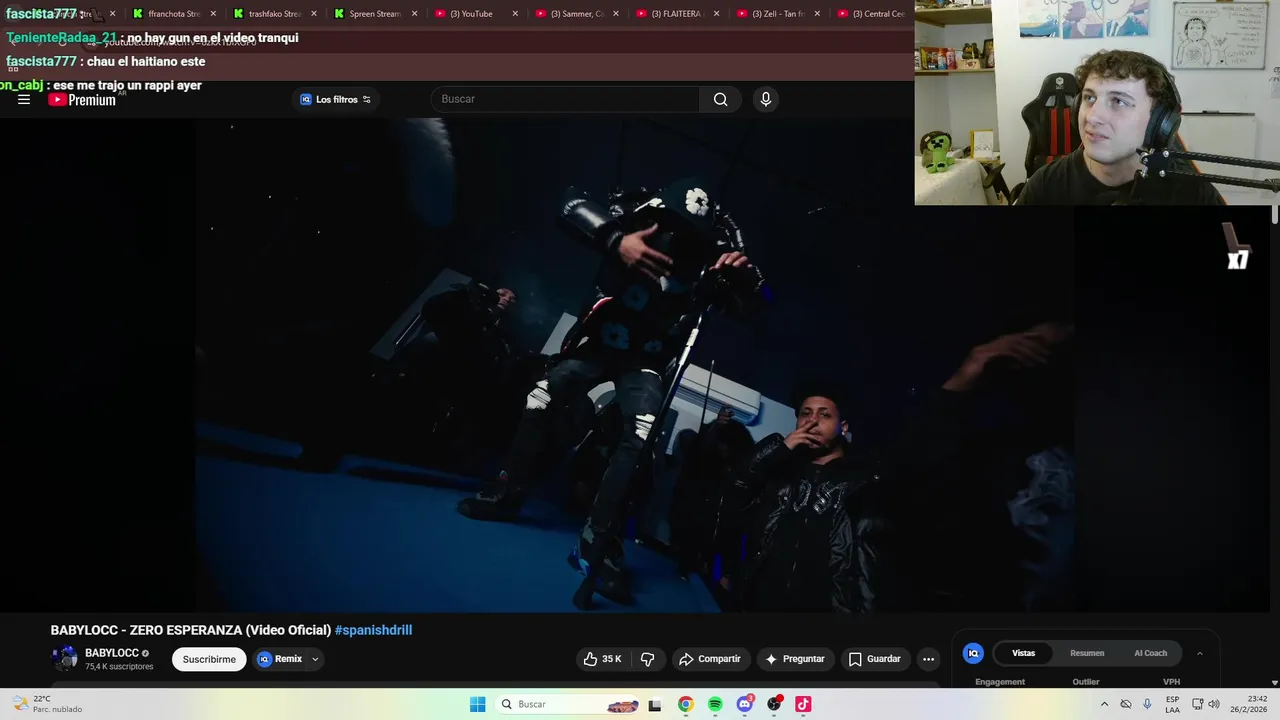Click the cloud sync-off tray icon

[x=1126, y=704]
